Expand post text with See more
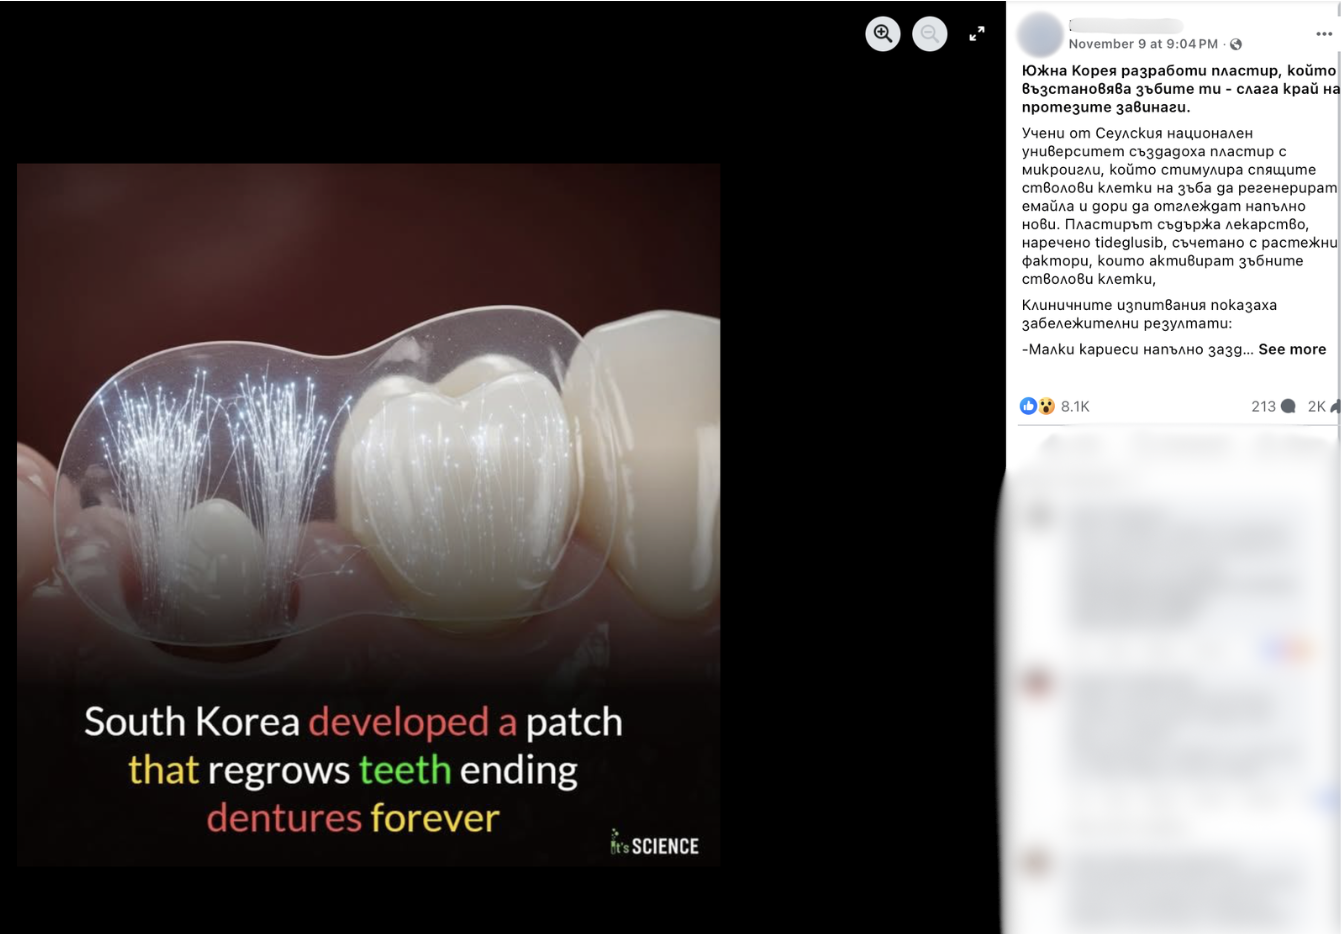This screenshot has height=934, width=1342. (x=1292, y=349)
